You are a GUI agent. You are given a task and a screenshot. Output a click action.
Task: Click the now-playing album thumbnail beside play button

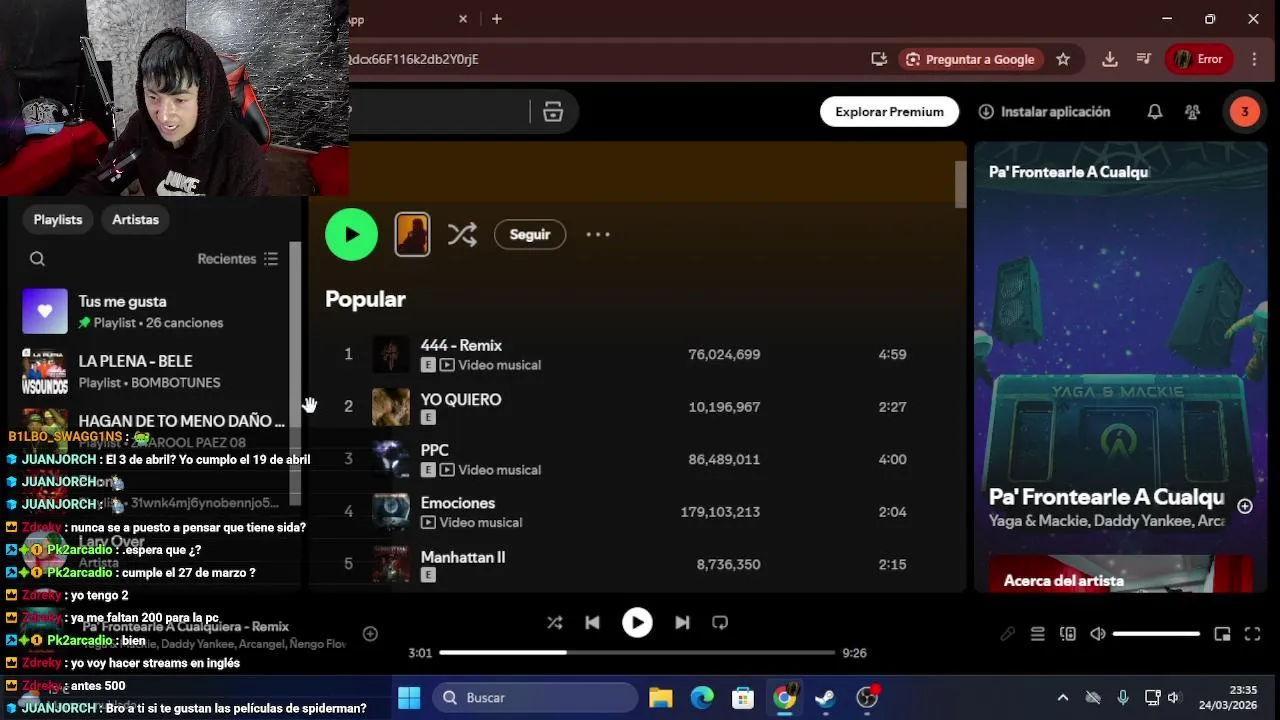(412, 235)
